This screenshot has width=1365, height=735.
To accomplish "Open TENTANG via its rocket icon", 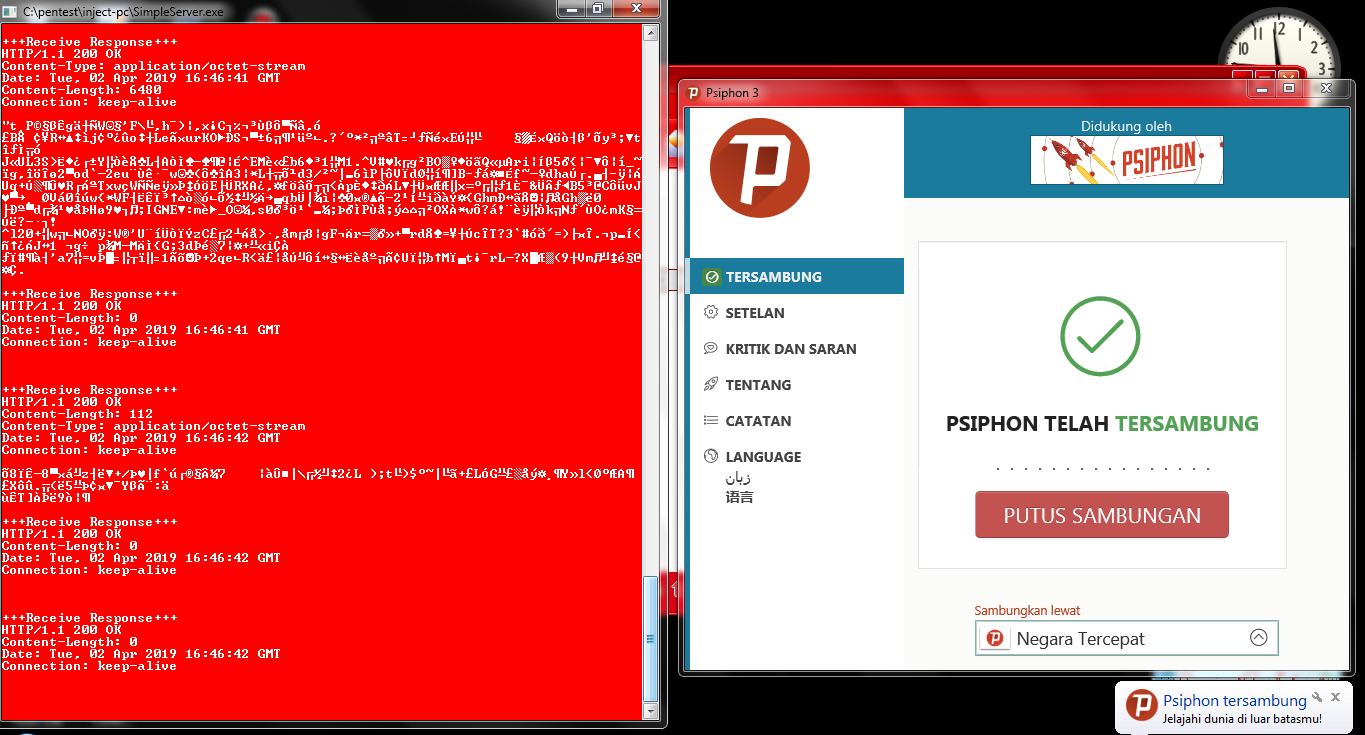I will click(711, 384).
